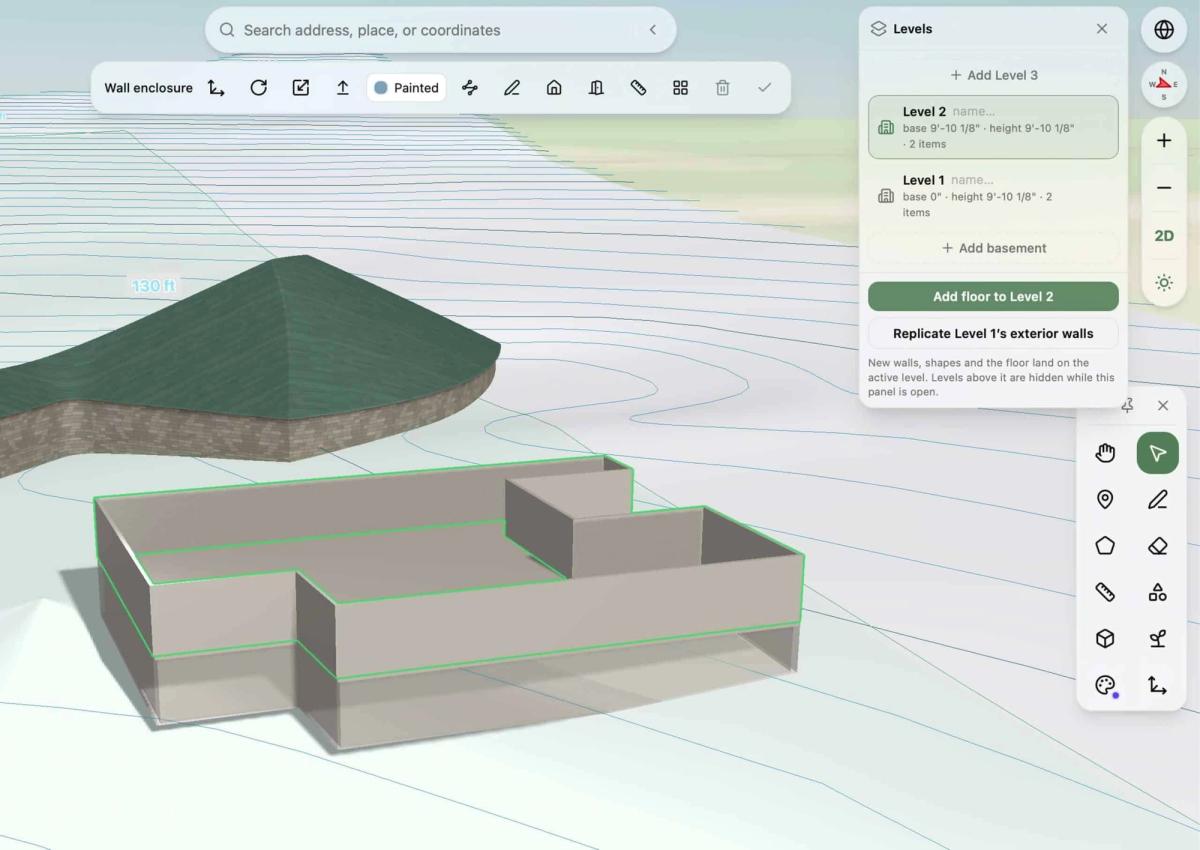The height and width of the screenshot is (850, 1200).
Task: Select the Level 2 row
Action: tap(993, 127)
